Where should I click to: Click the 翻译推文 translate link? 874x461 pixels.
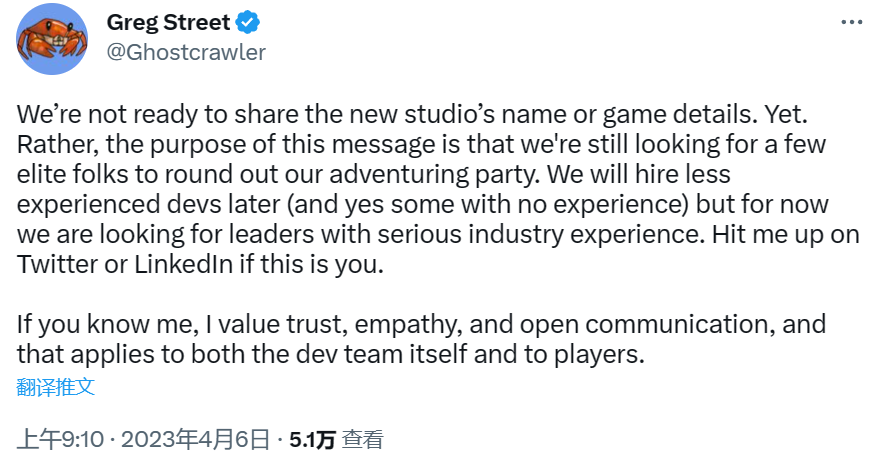click(x=56, y=387)
